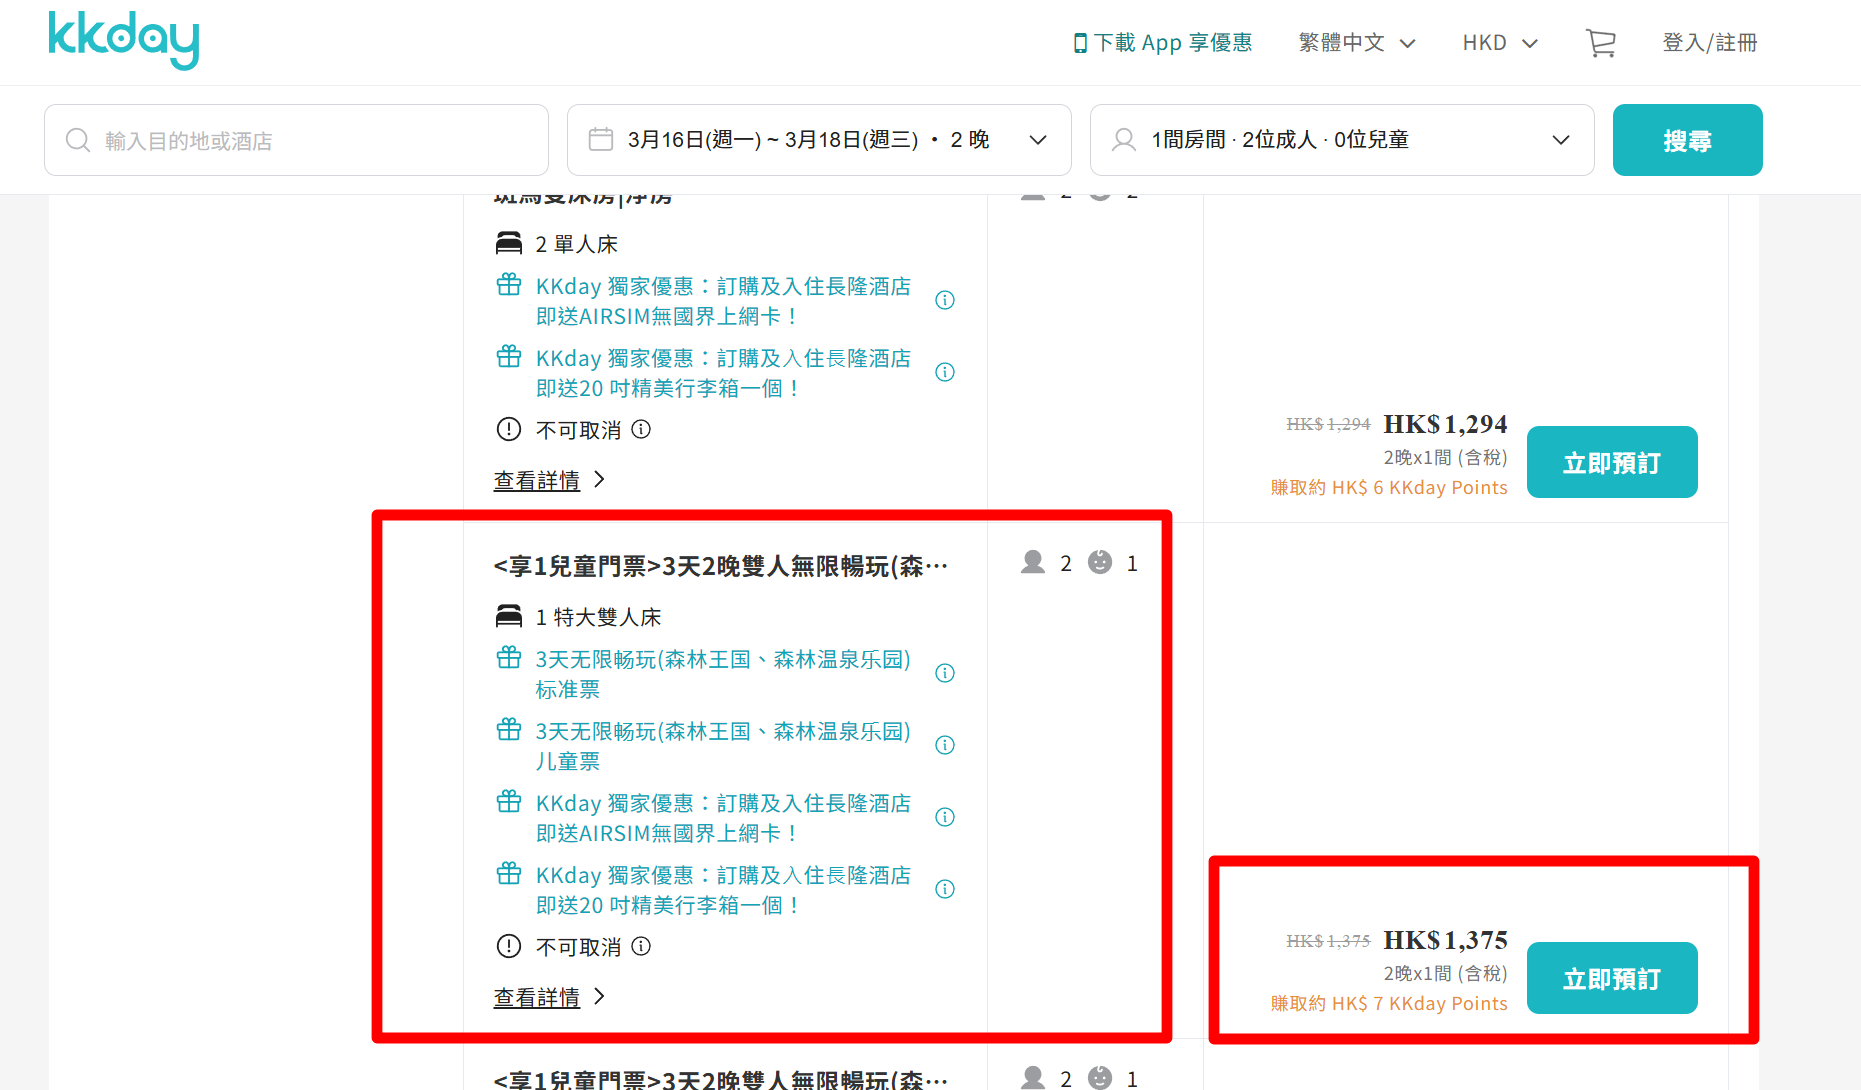This screenshot has width=1861, height=1090.
Task: Open the HKD currency dropdown
Action: 1499,43
